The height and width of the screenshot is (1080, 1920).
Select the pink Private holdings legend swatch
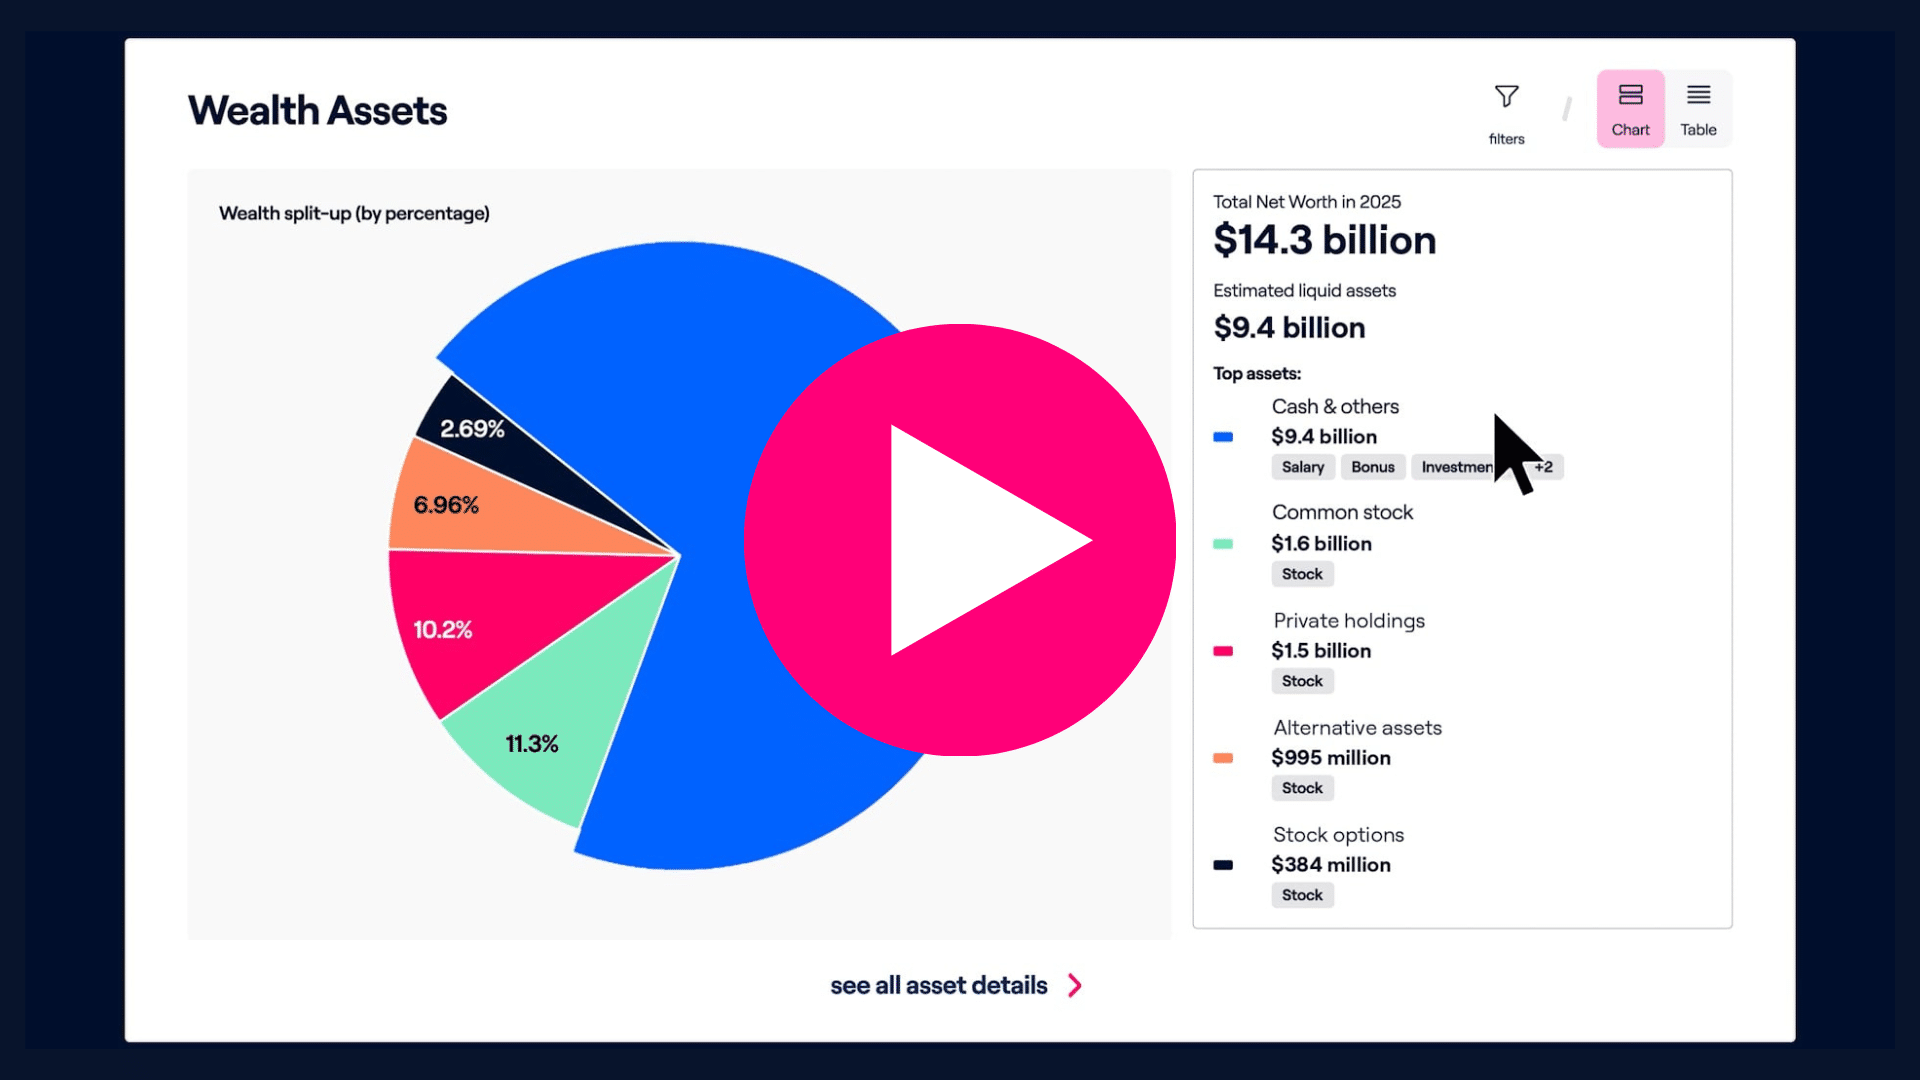click(1223, 651)
